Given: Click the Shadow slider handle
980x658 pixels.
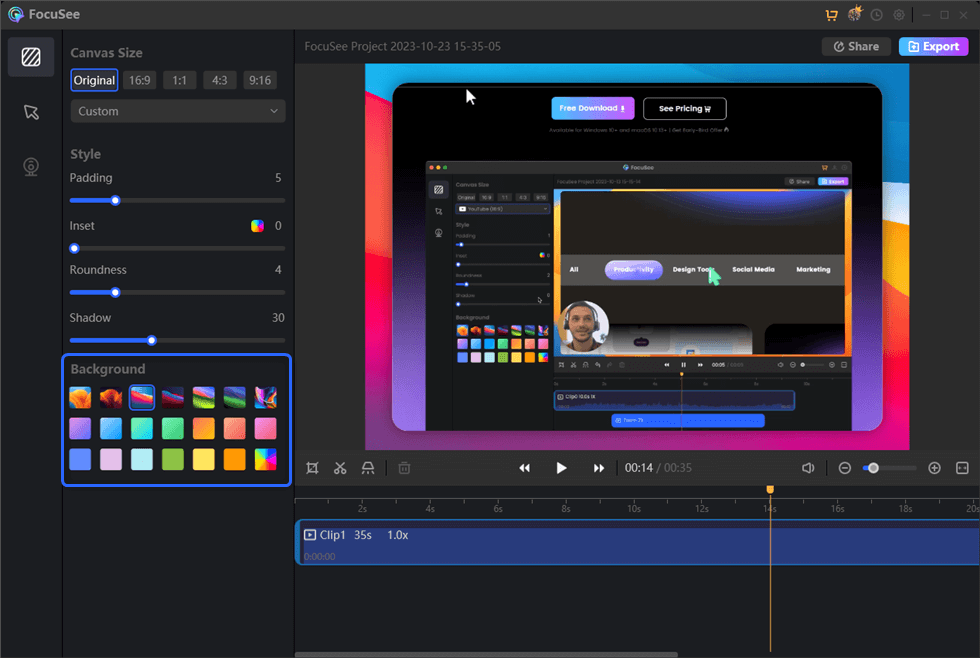Looking at the screenshot, I should tap(151, 341).
